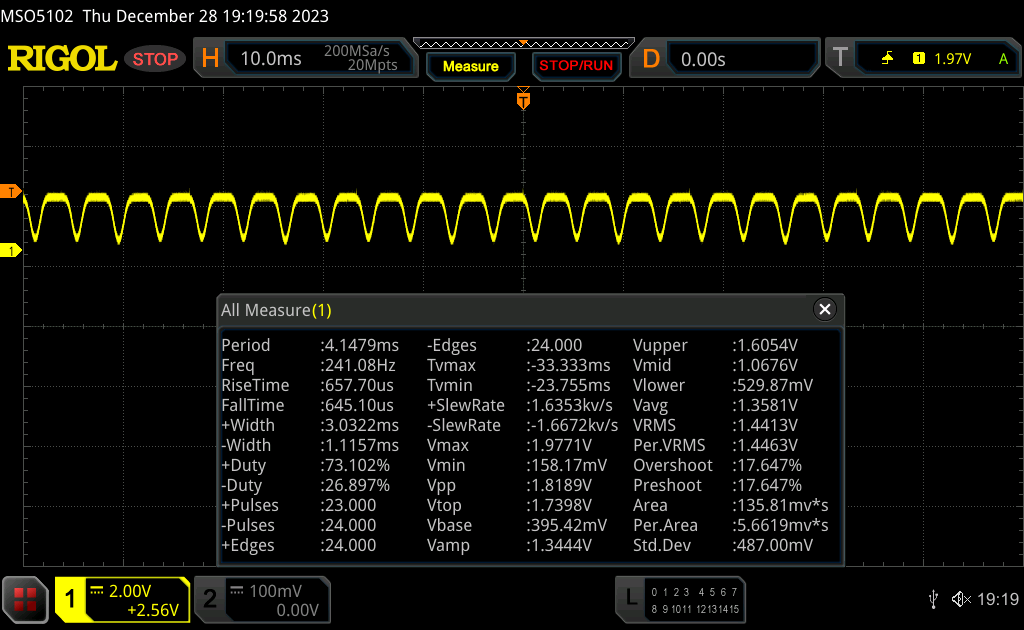The width and height of the screenshot is (1024, 630).
Task: Click the RIGOL logo
Action: click(62, 59)
